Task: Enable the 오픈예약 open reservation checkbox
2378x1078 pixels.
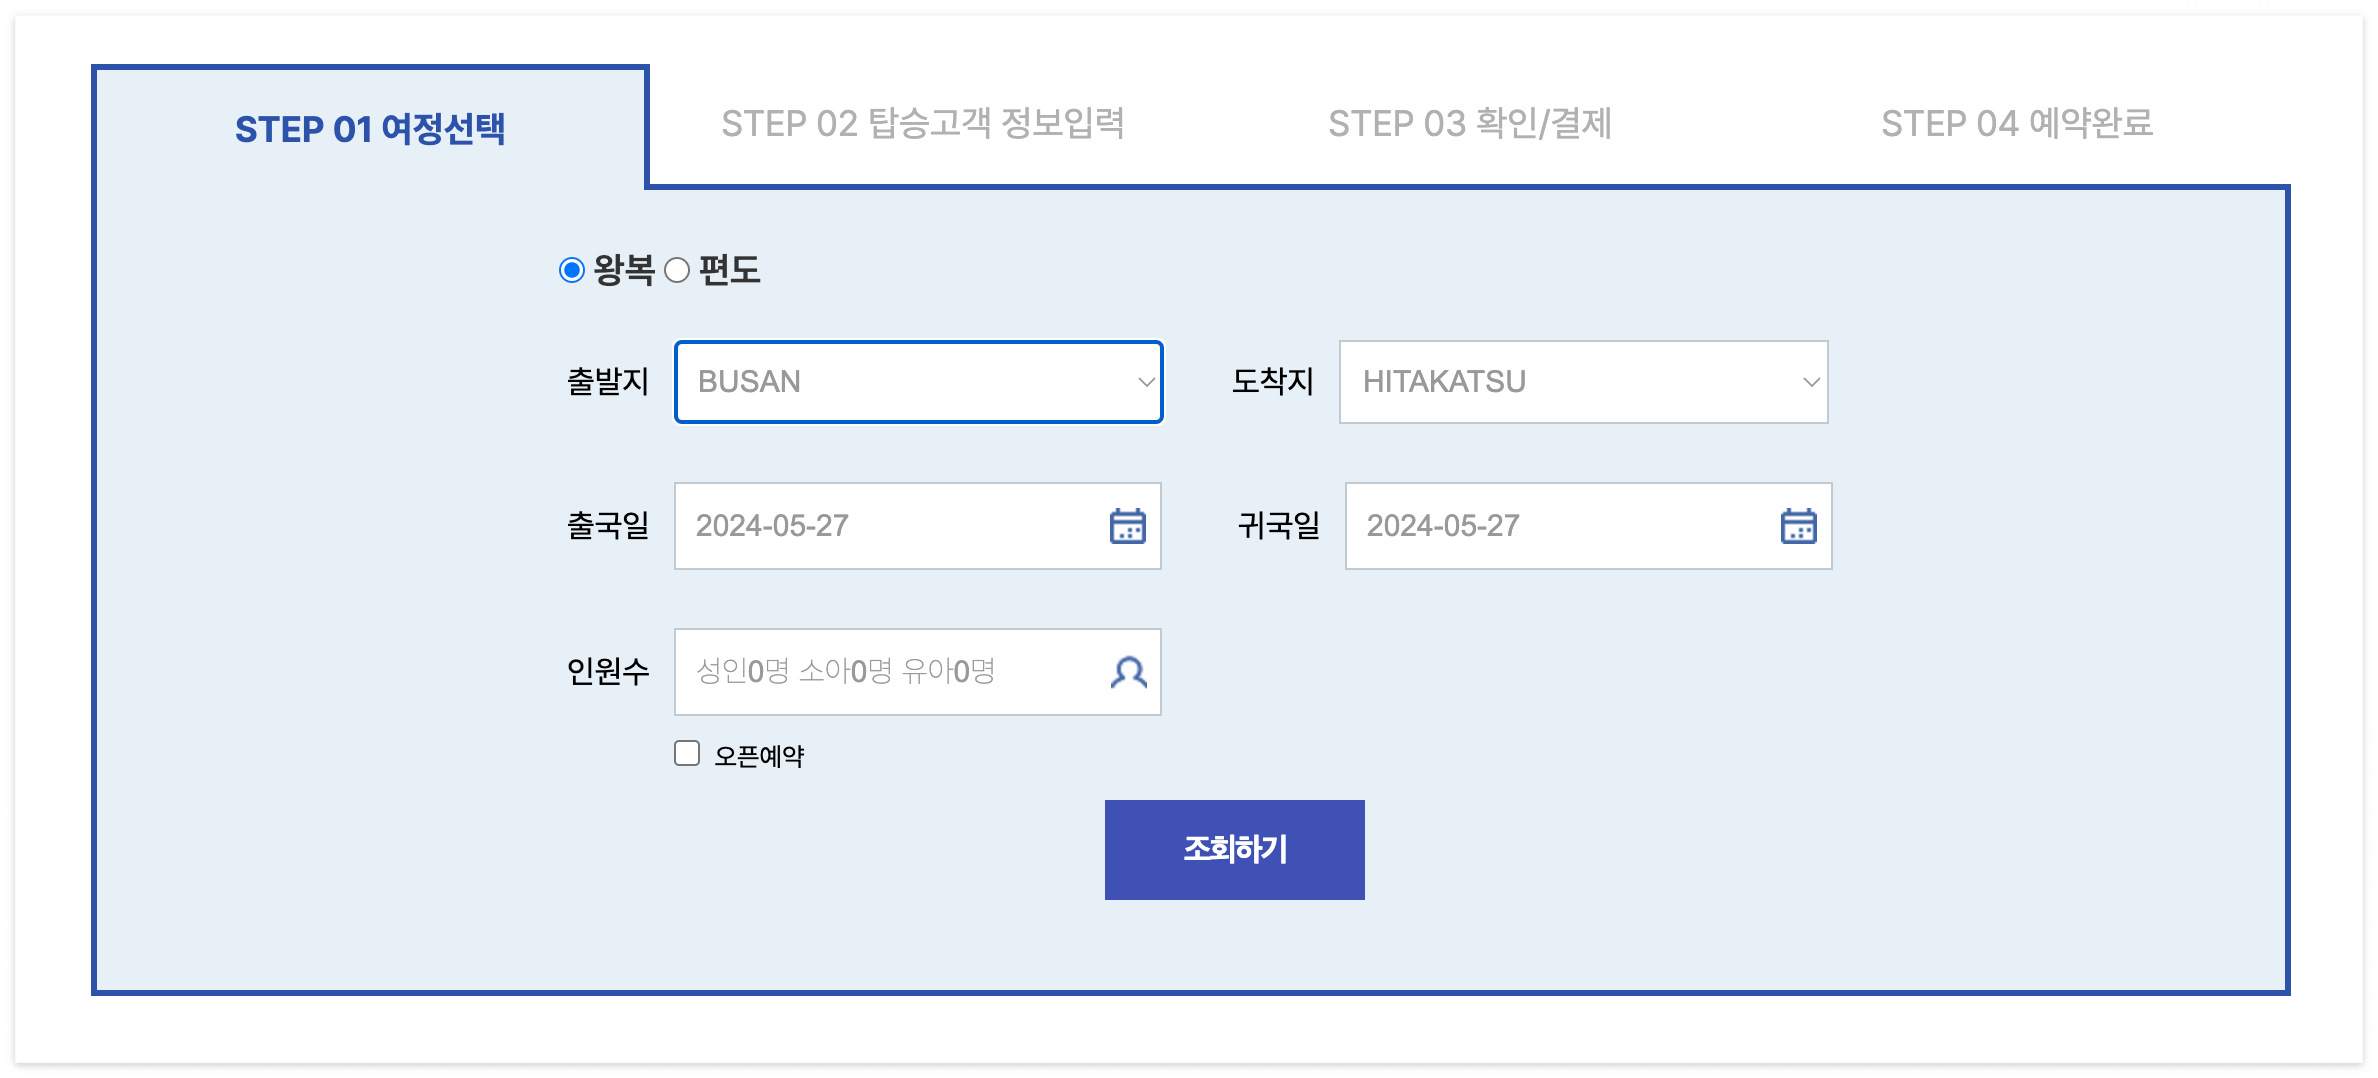Action: click(x=687, y=752)
